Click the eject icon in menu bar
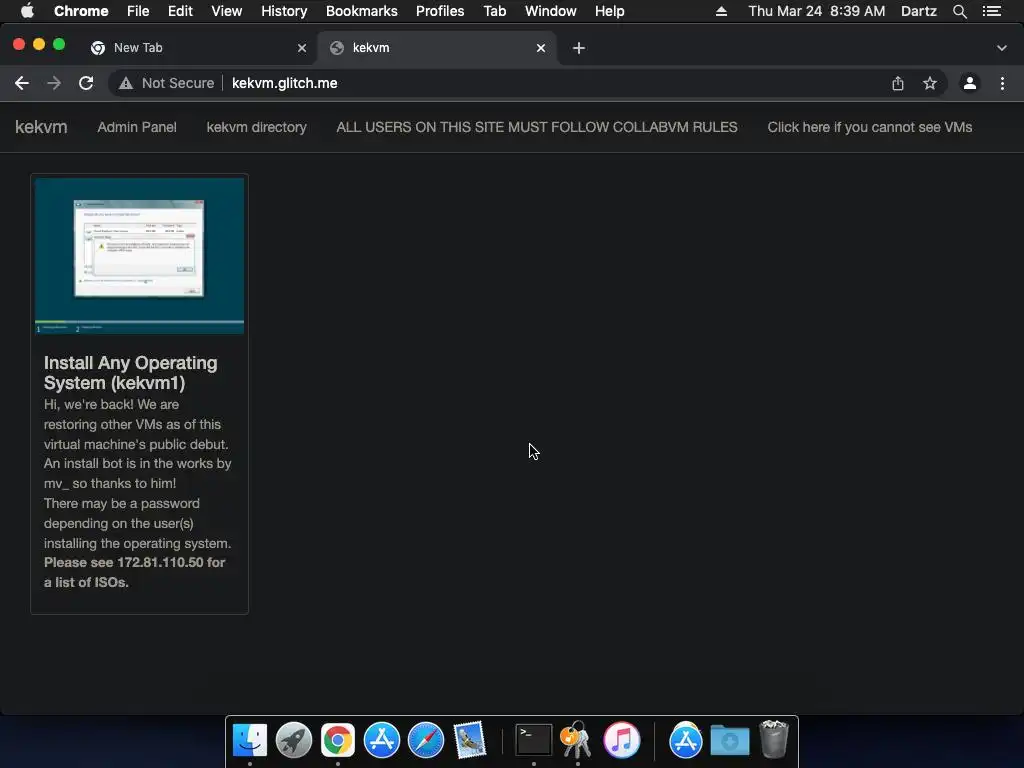The height and width of the screenshot is (768, 1024). coord(722,11)
